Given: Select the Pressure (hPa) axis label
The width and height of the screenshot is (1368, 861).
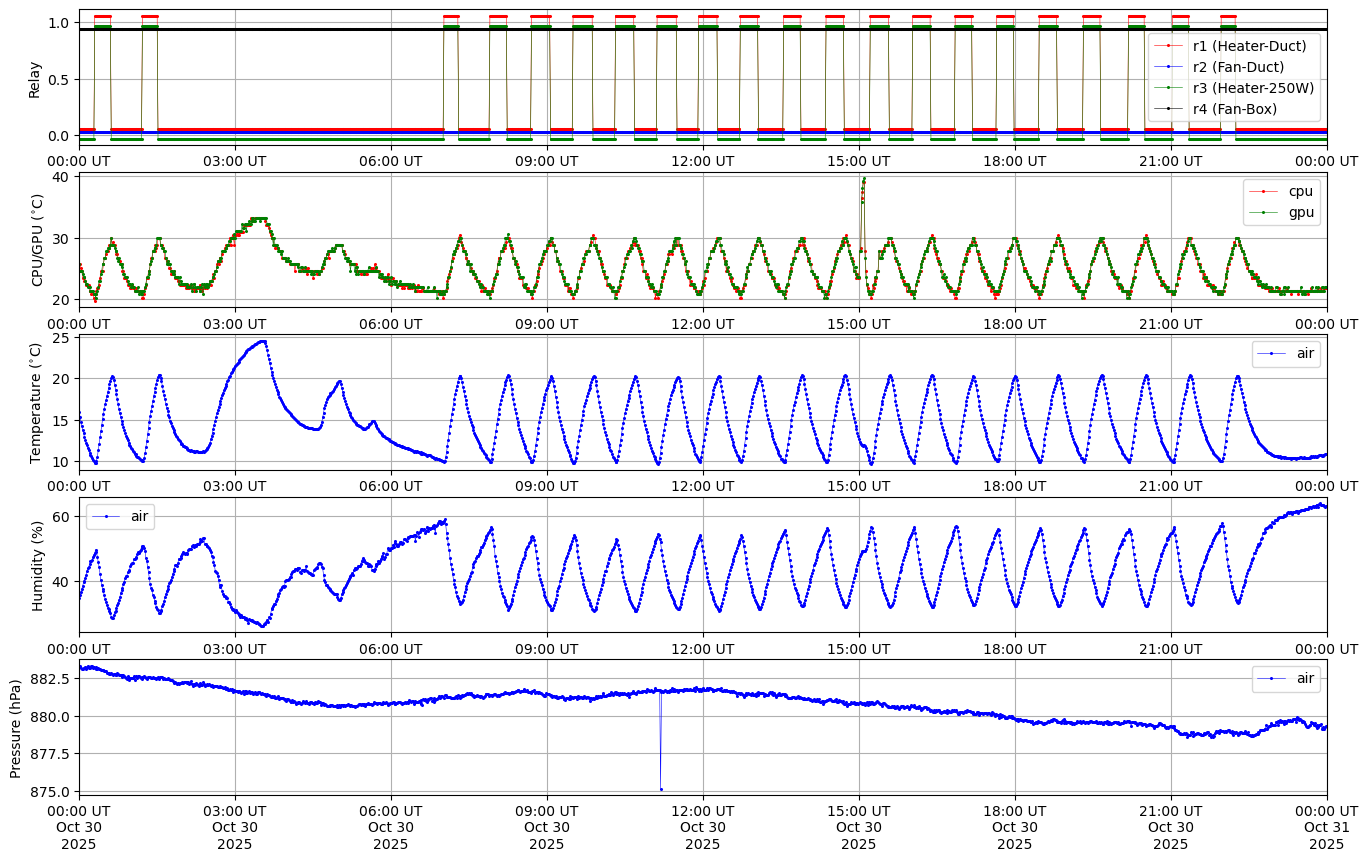Looking at the screenshot, I should point(15,727).
